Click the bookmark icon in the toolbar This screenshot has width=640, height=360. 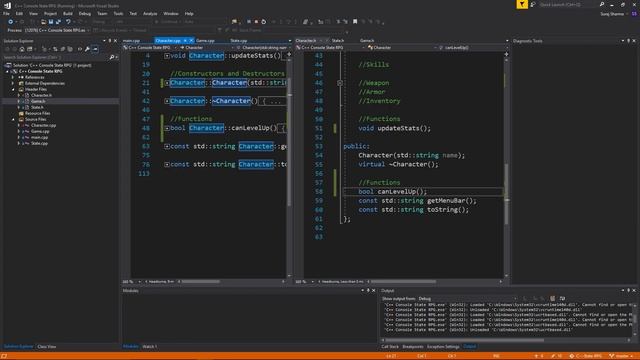pos(355,22)
